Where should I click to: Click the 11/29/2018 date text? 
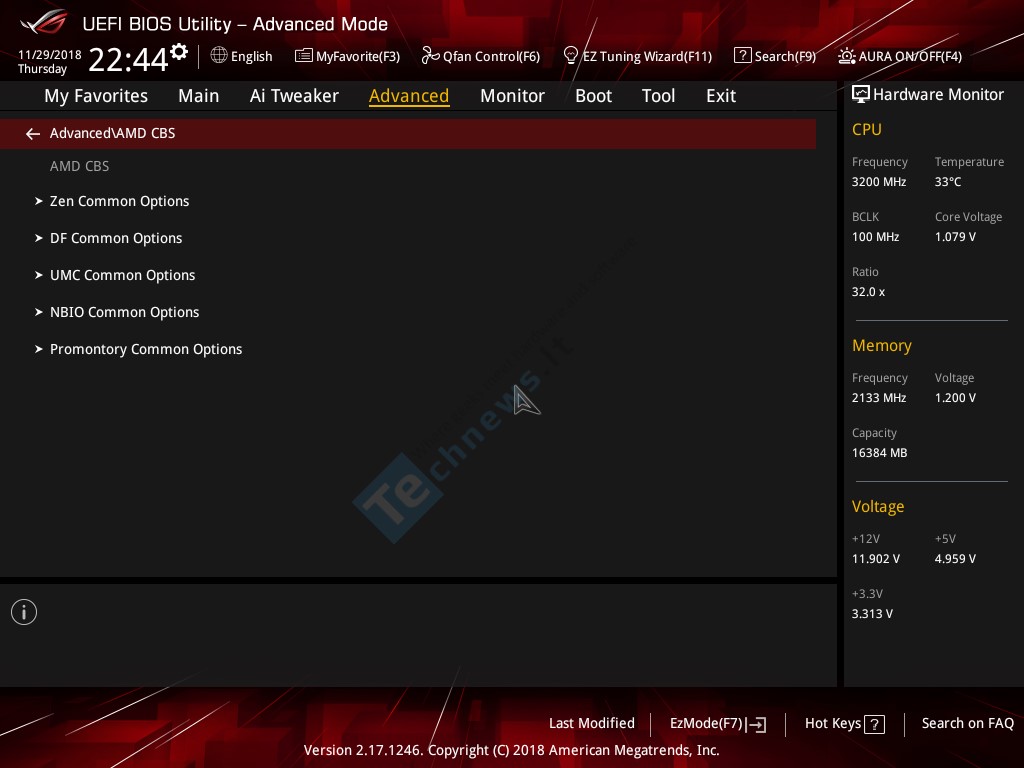tap(50, 55)
